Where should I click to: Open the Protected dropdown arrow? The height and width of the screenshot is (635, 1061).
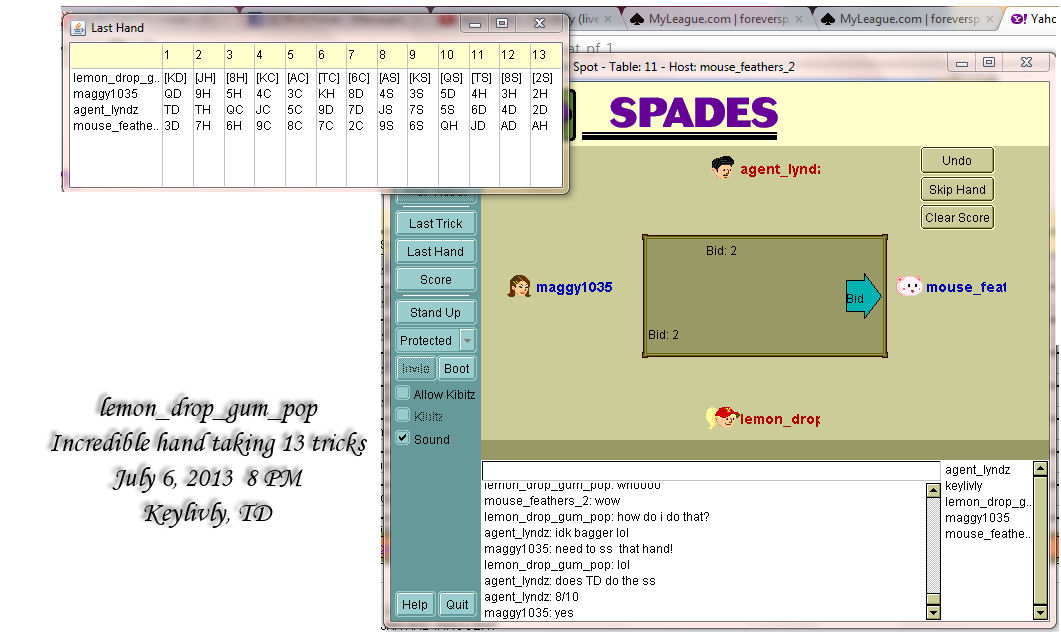pos(467,340)
